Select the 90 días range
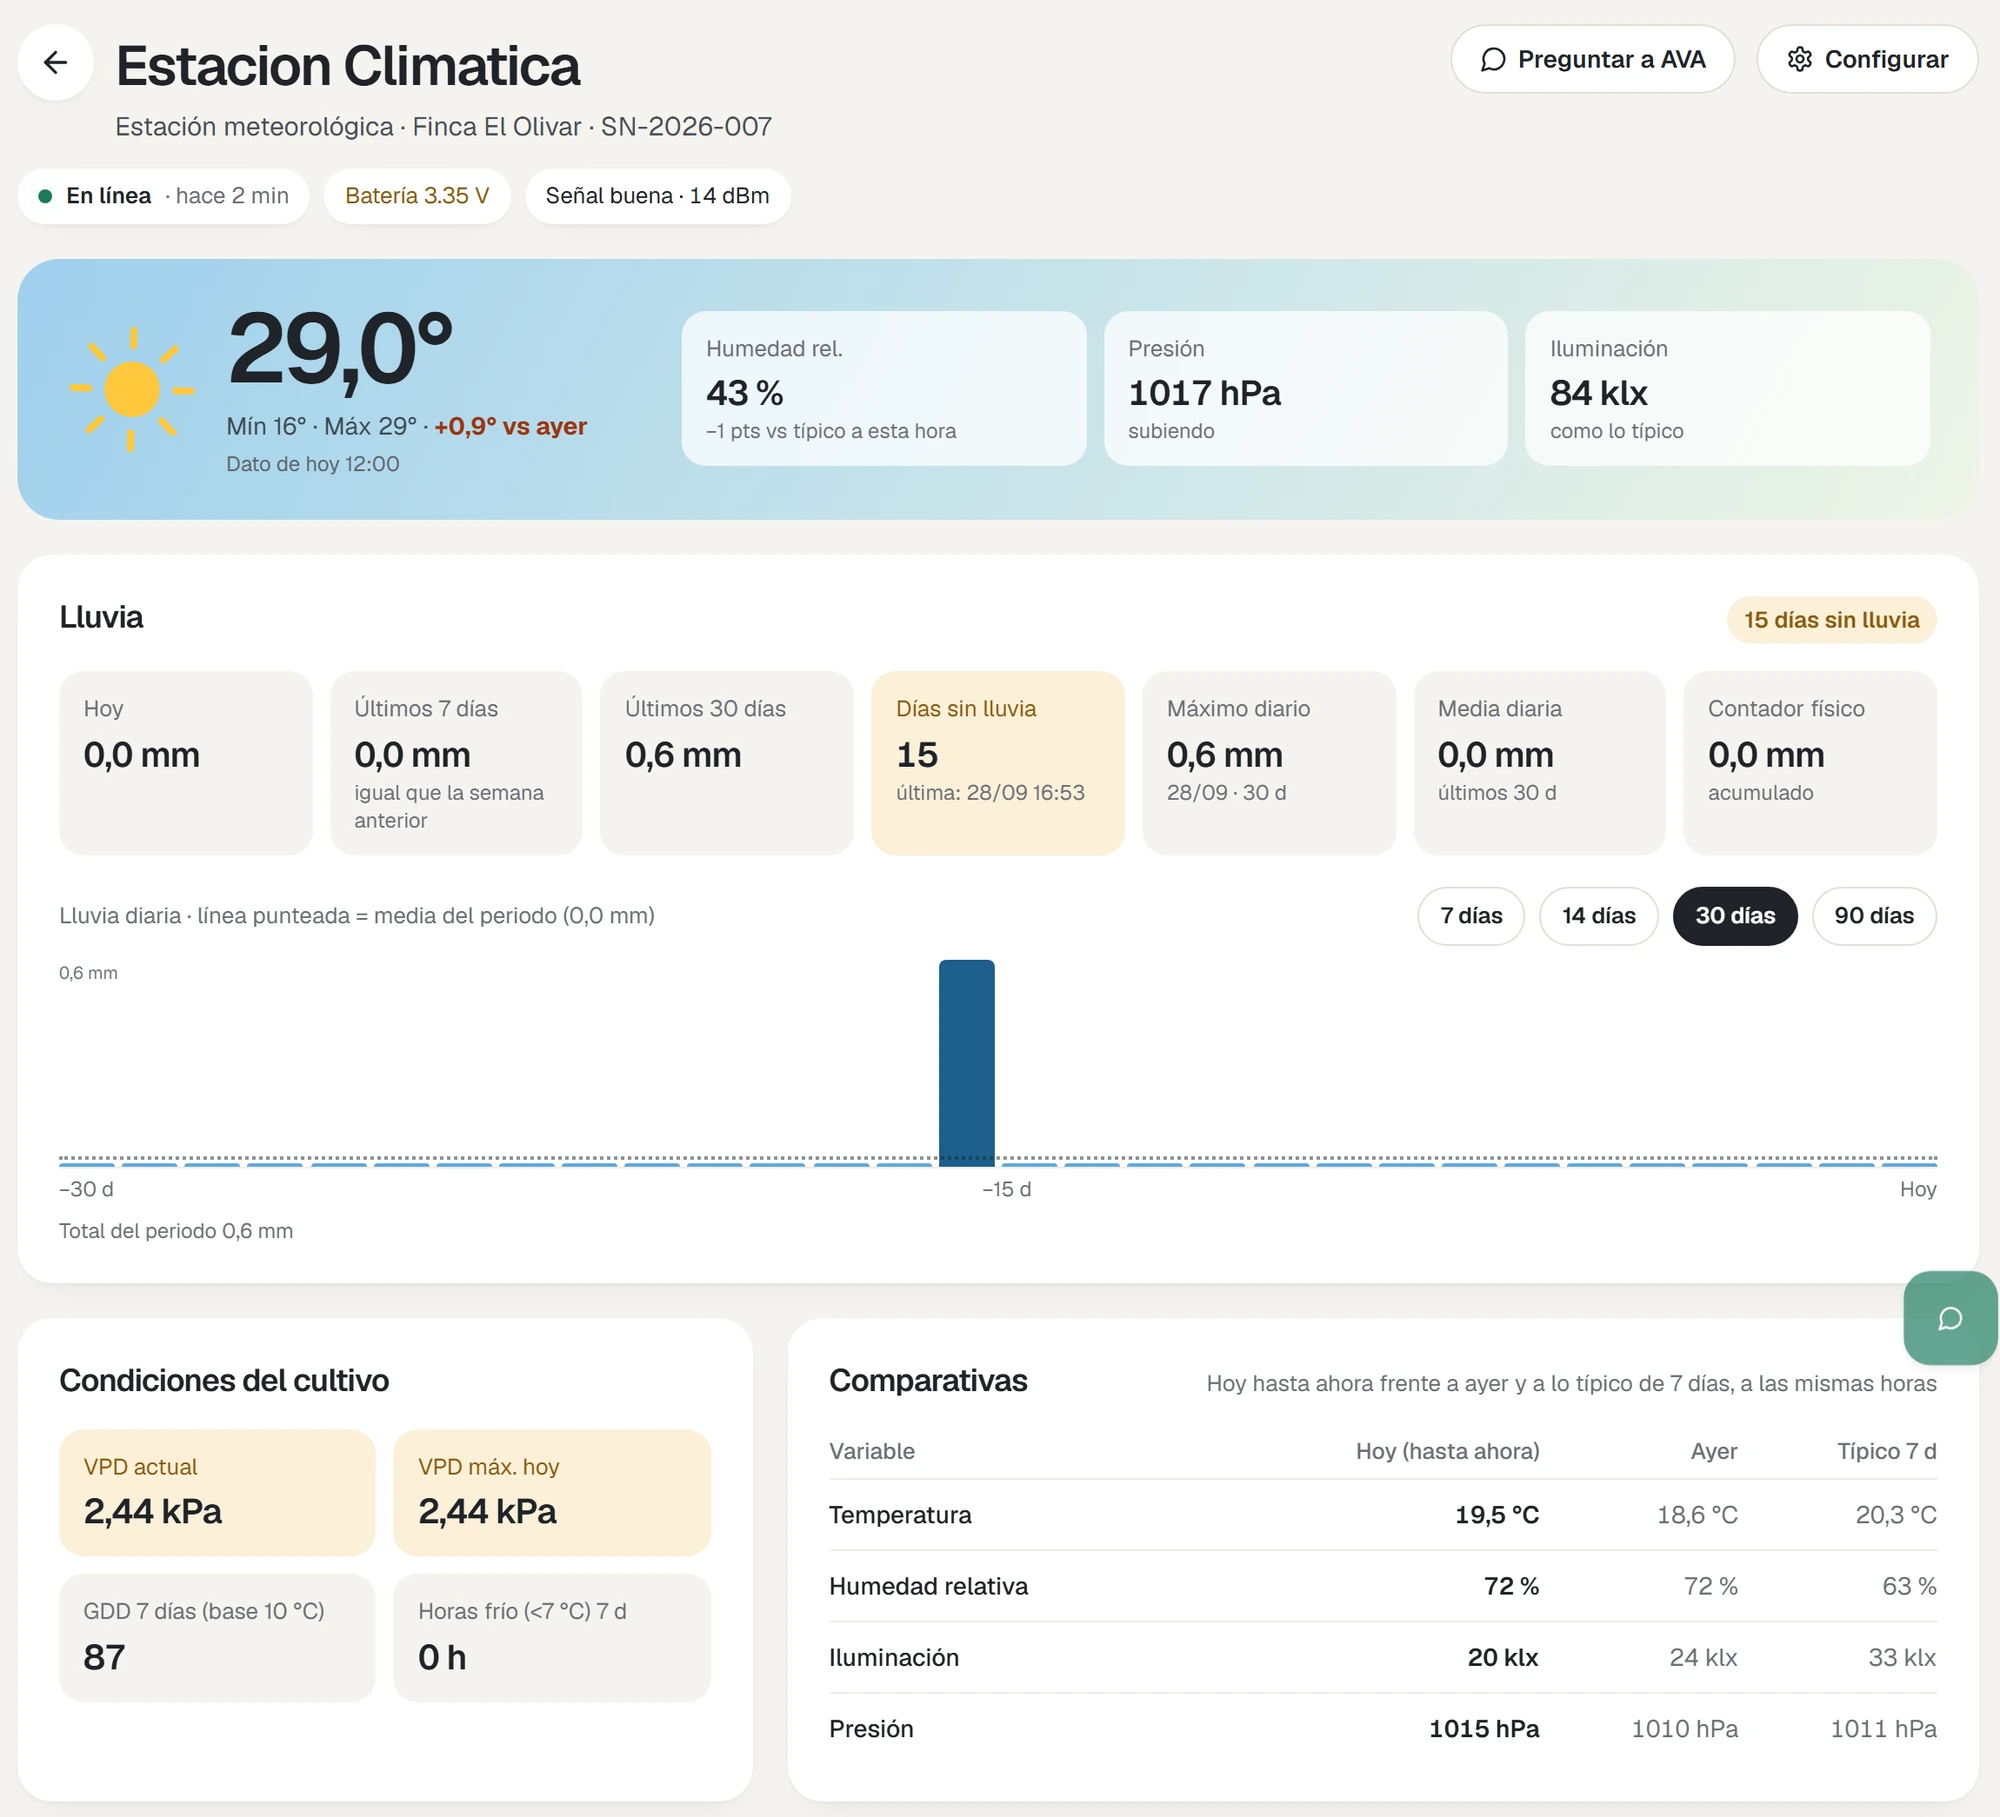 pyautogui.click(x=1874, y=916)
